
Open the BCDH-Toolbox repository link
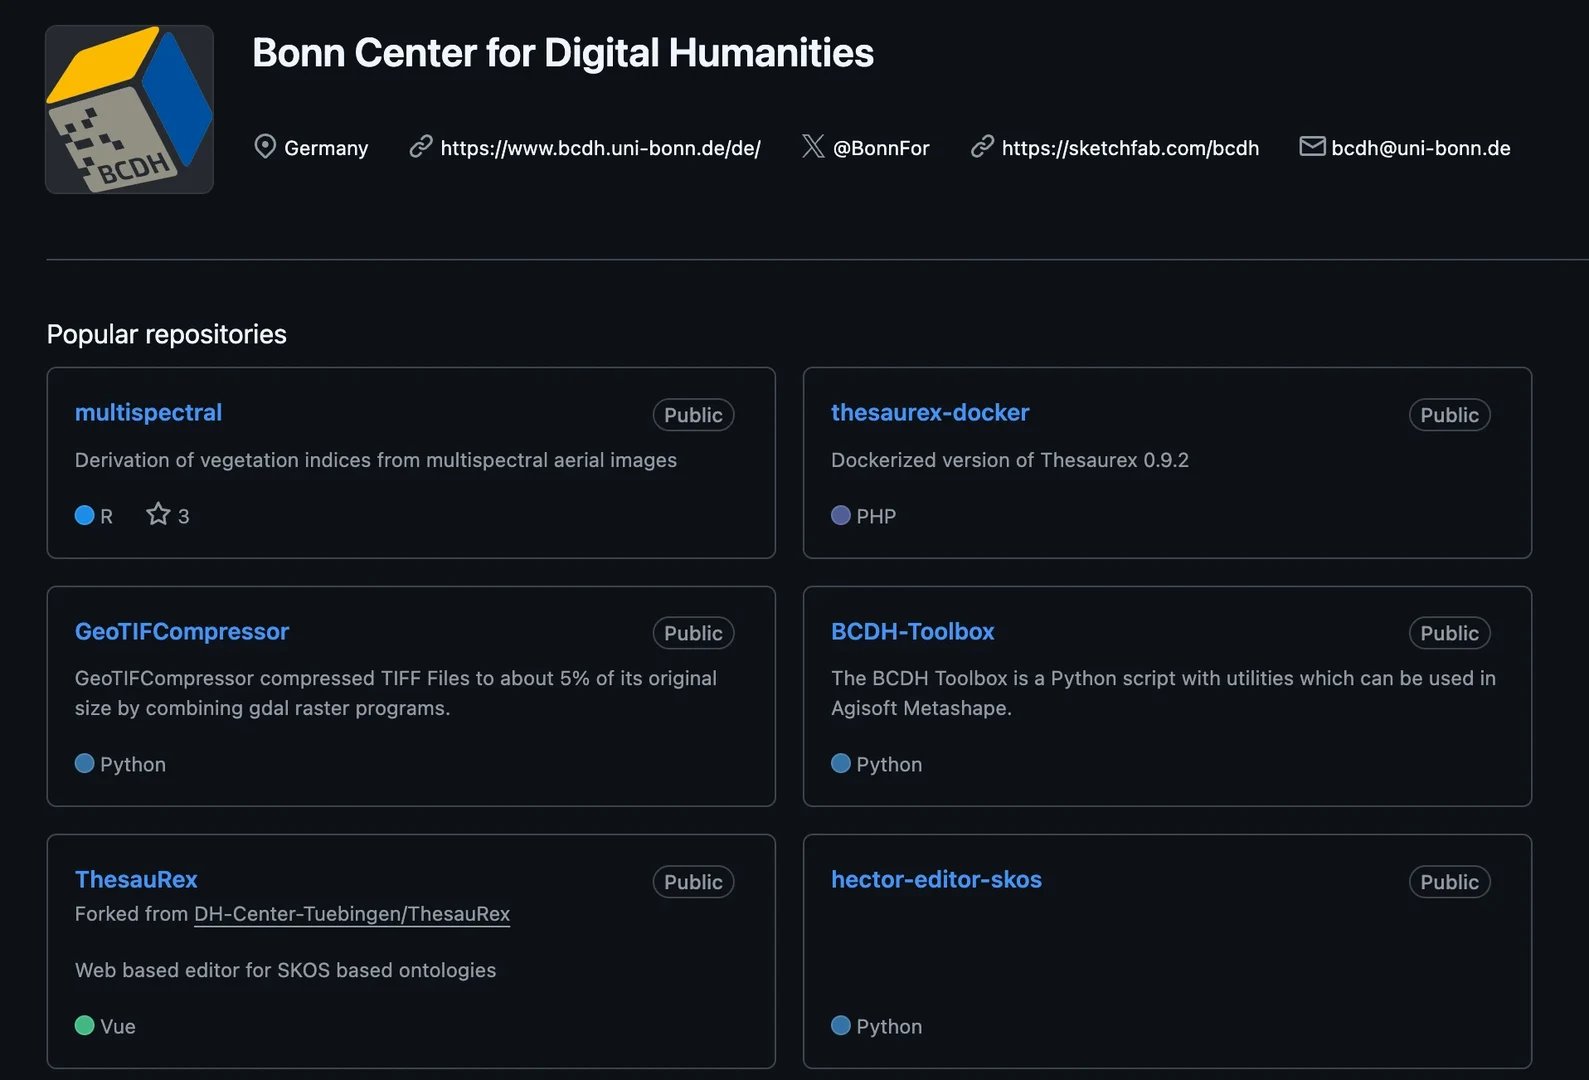click(912, 631)
